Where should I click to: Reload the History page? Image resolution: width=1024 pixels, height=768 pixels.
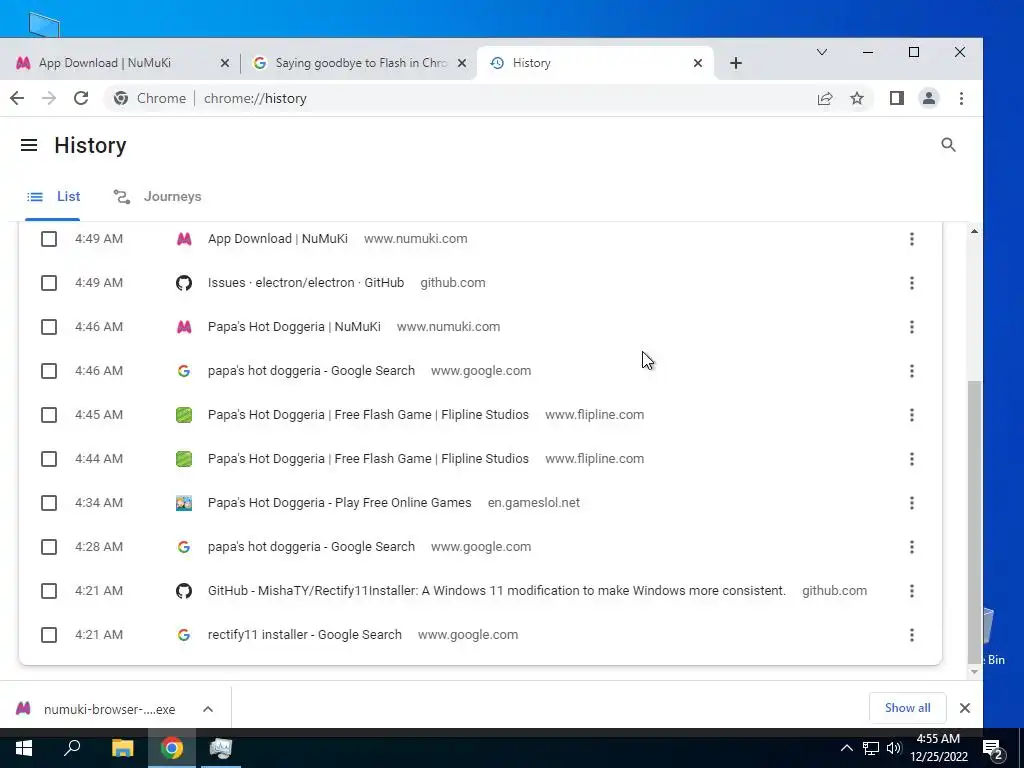(81, 98)
